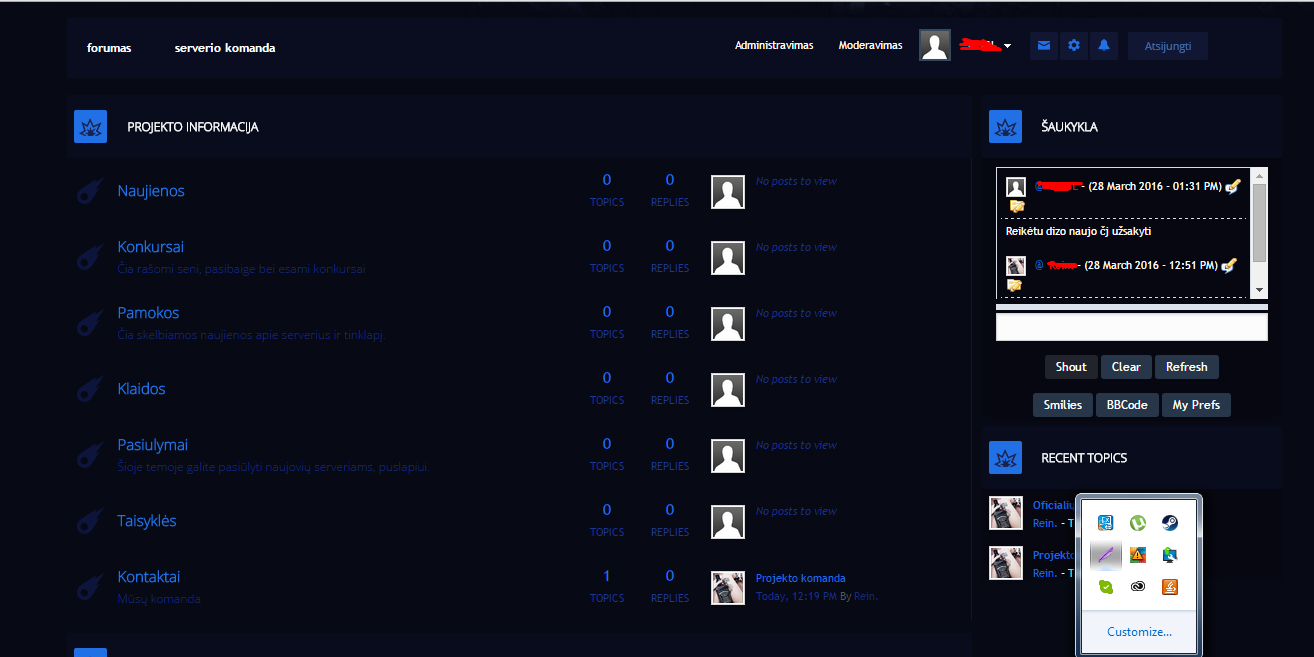Open the My Prefs button
1314x657 pixels.
coord(1196,405)
